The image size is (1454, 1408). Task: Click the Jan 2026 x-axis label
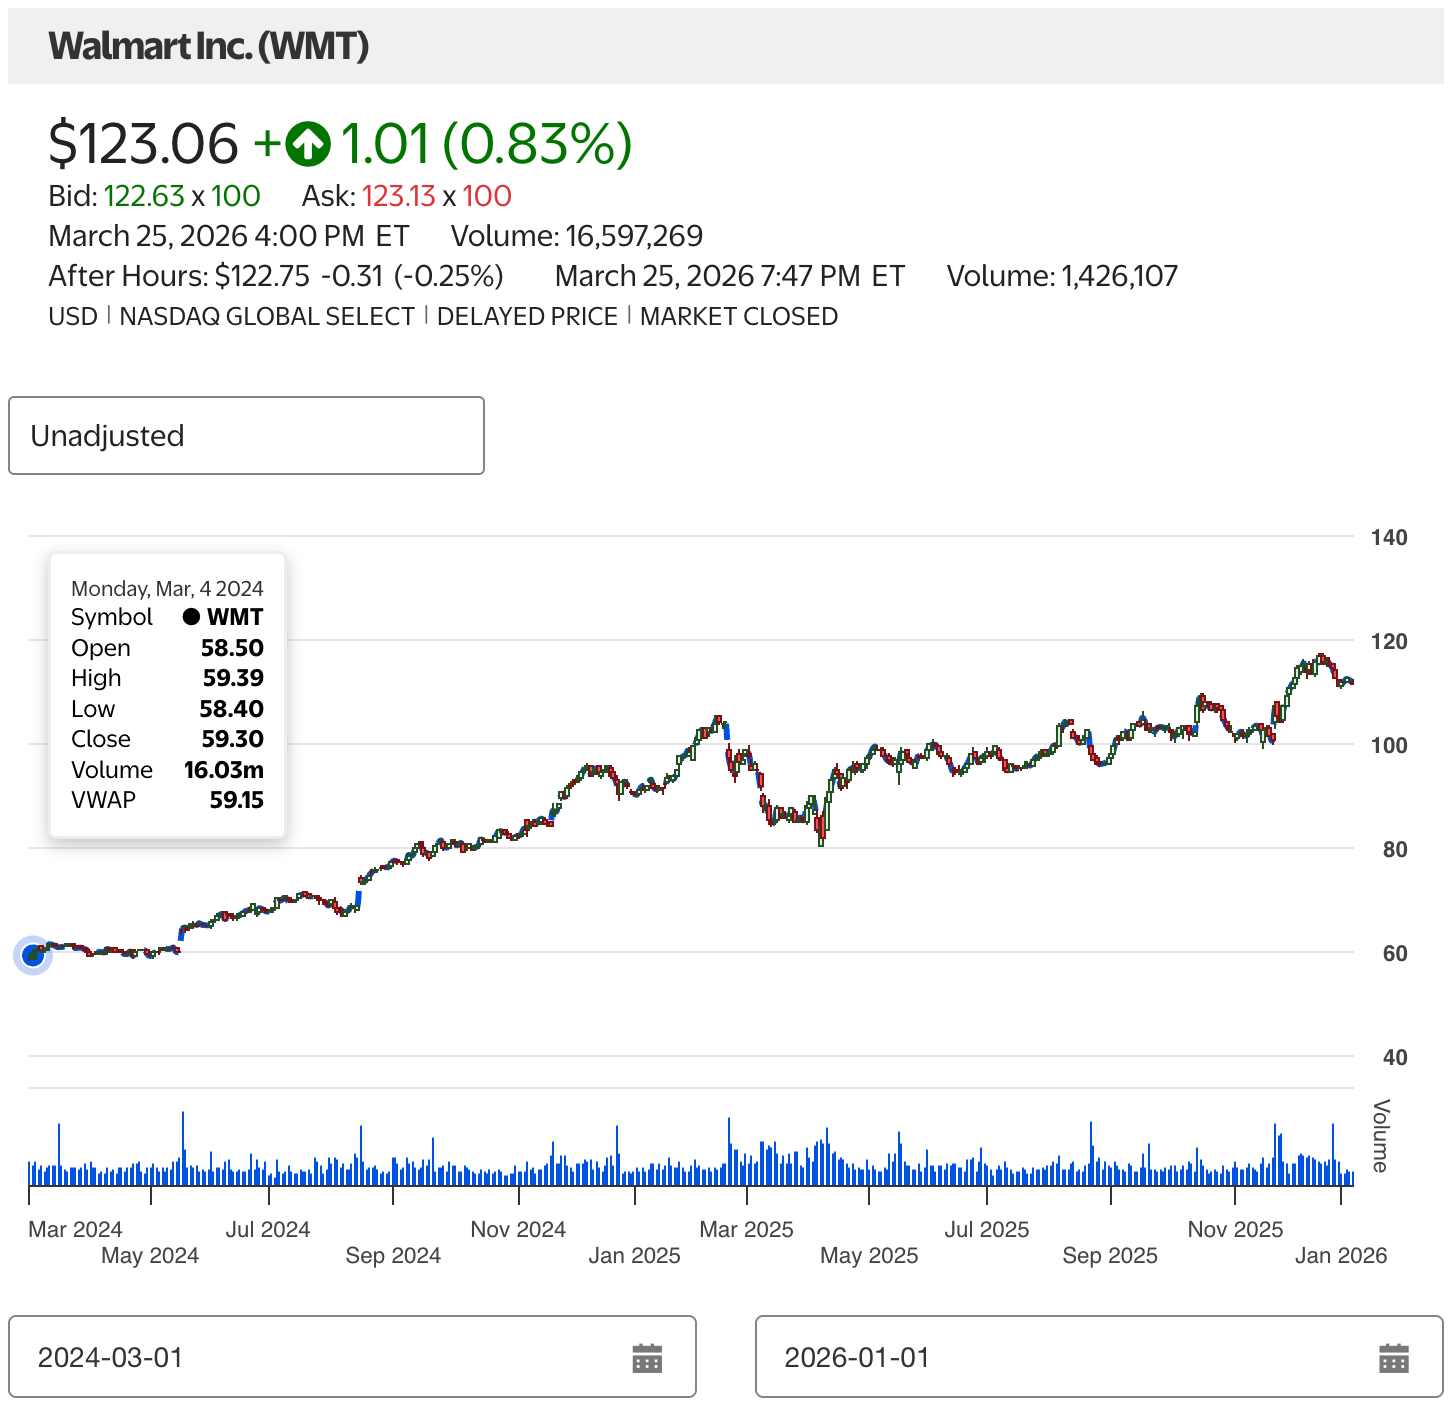point(1340,1255)
